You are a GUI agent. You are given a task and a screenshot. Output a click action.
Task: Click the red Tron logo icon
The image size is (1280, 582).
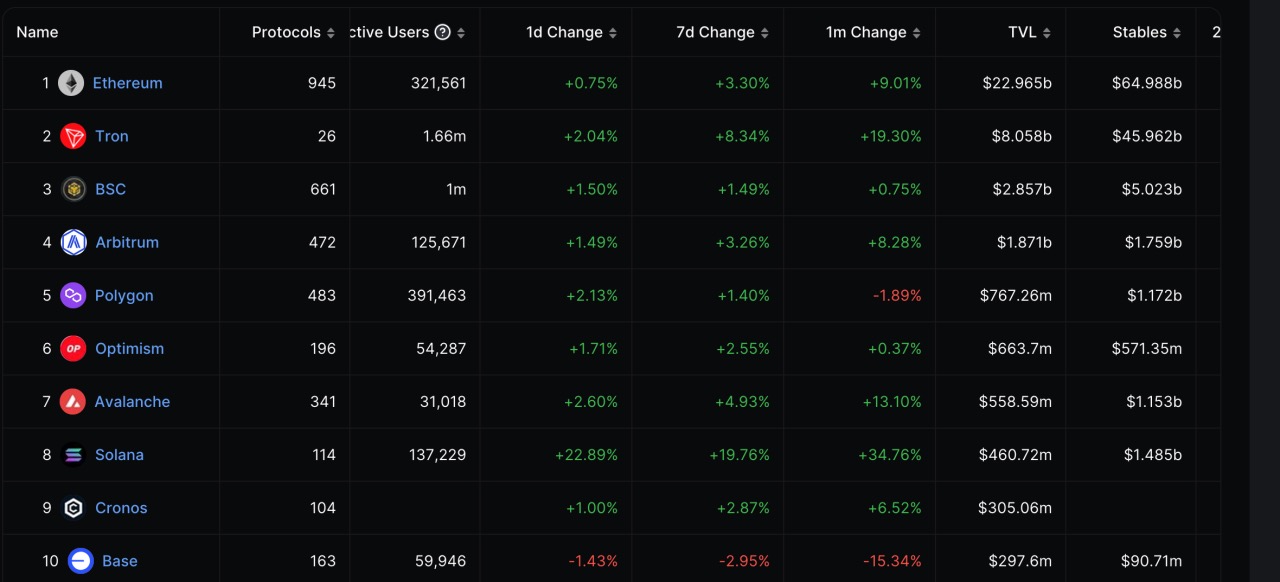[73, 136]
